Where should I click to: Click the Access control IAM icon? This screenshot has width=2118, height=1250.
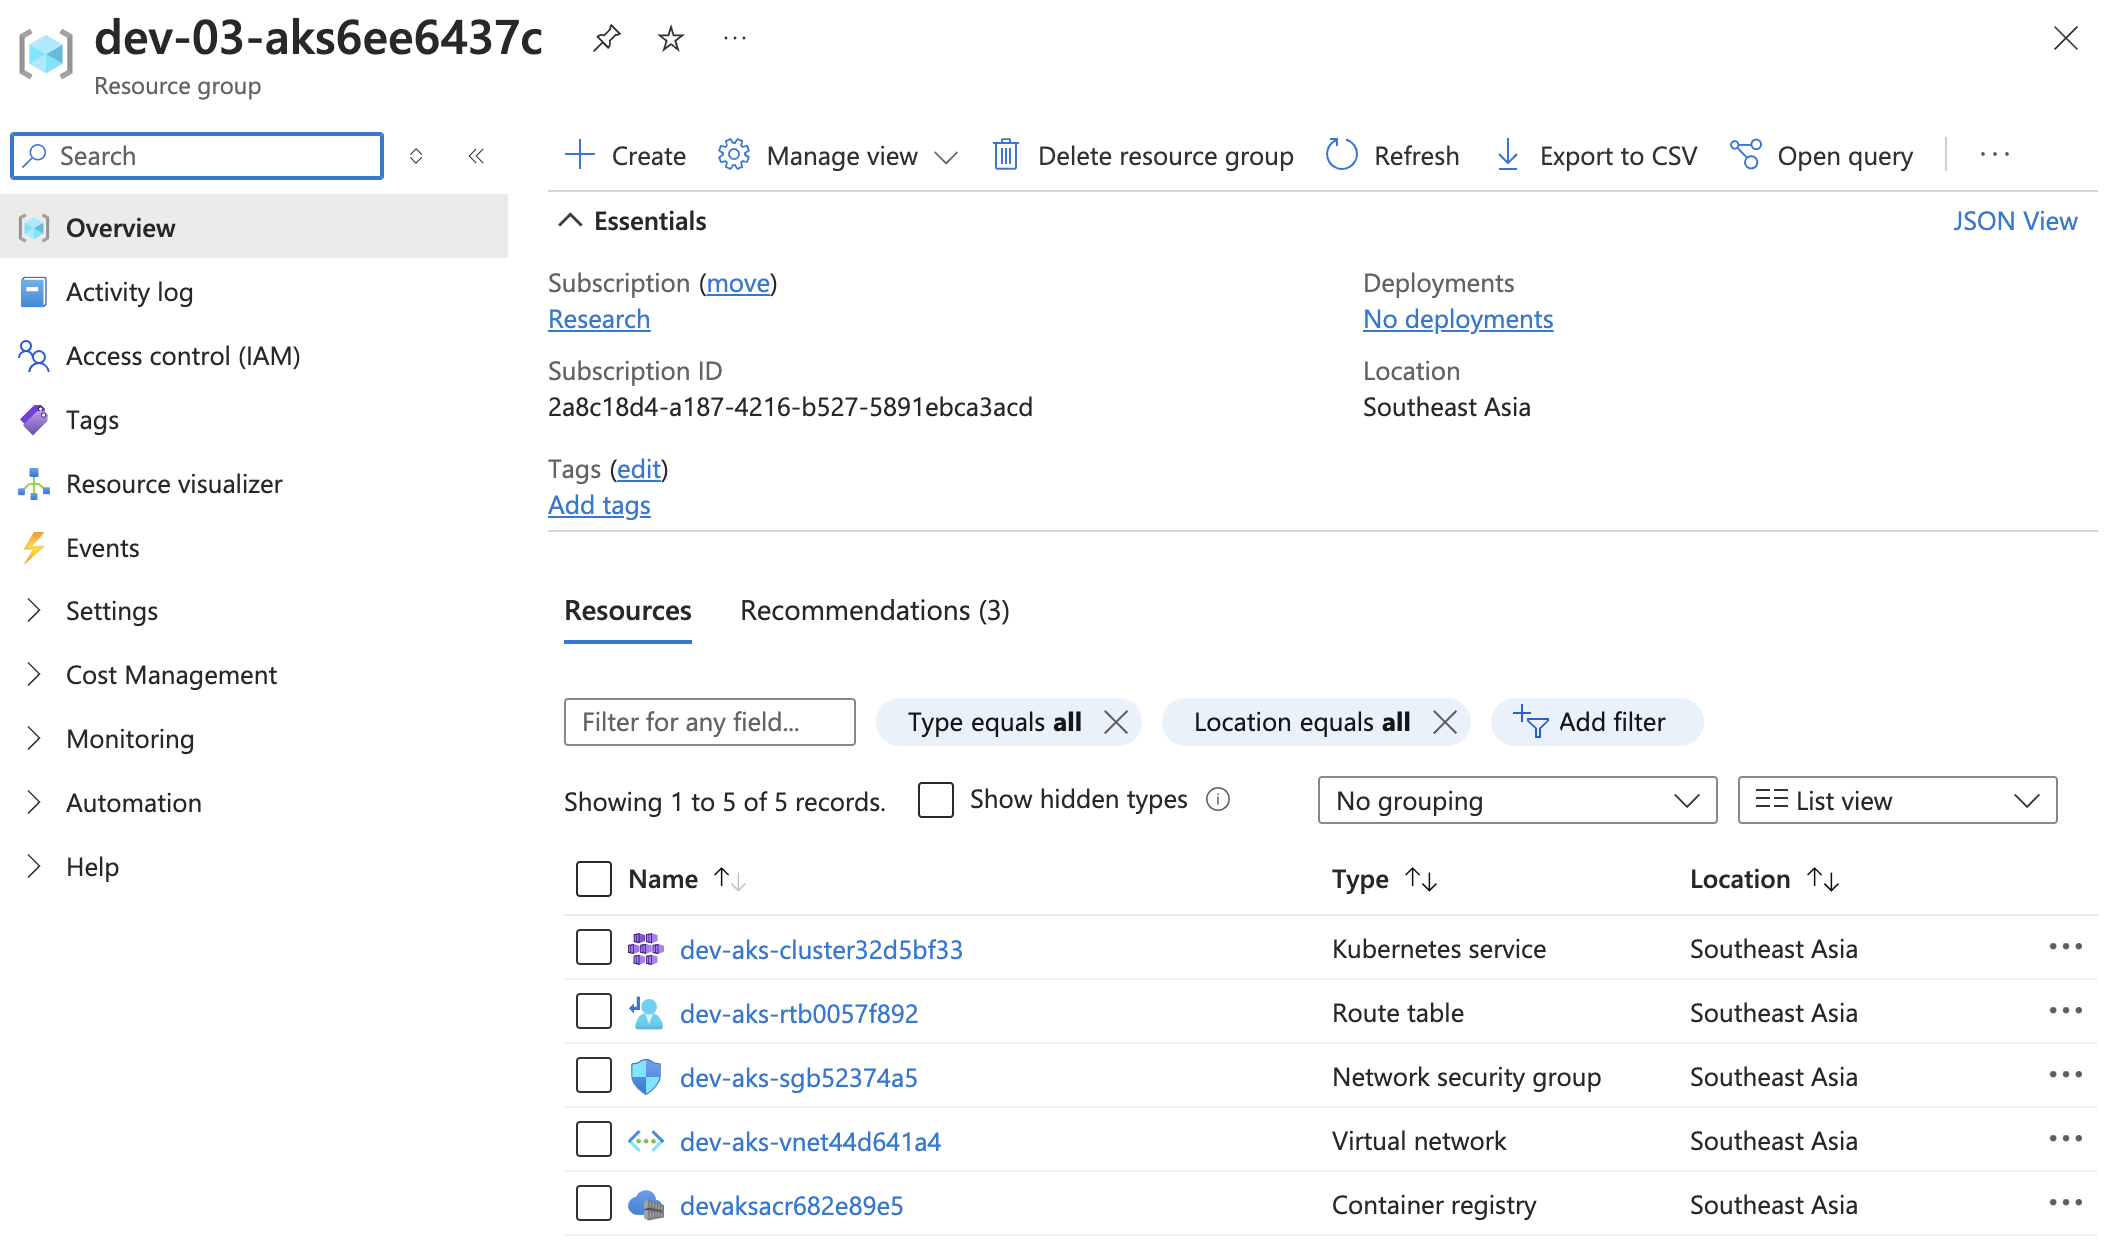(x=36, y=354)
